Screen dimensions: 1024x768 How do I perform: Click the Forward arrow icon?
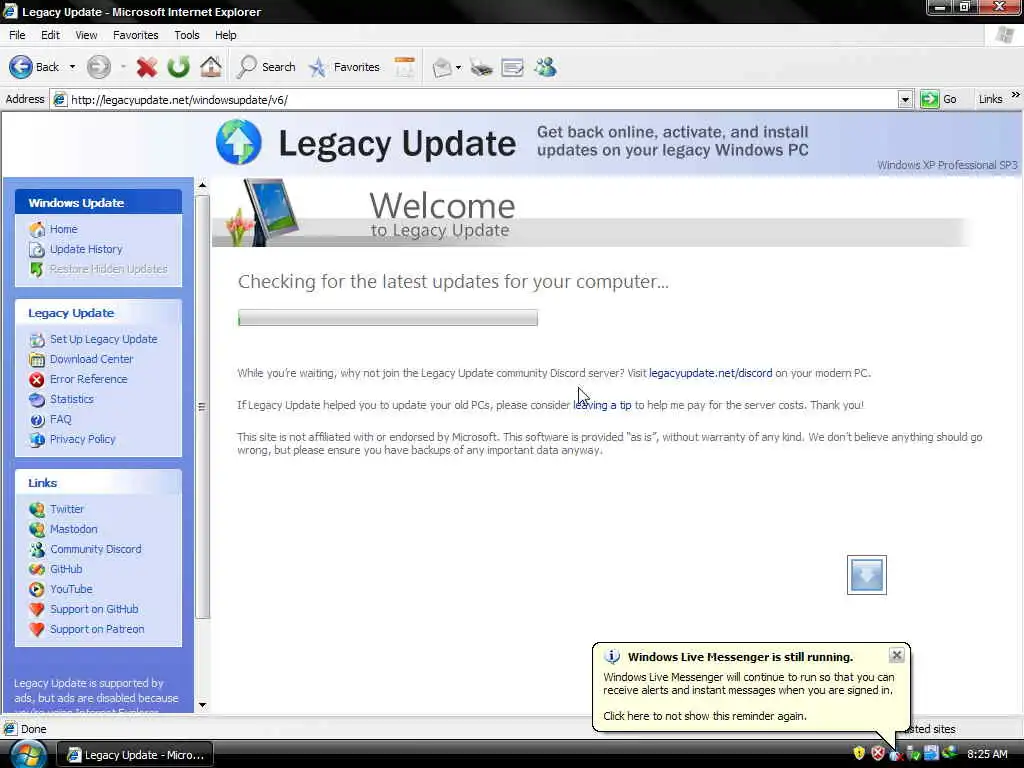[99, 67]
